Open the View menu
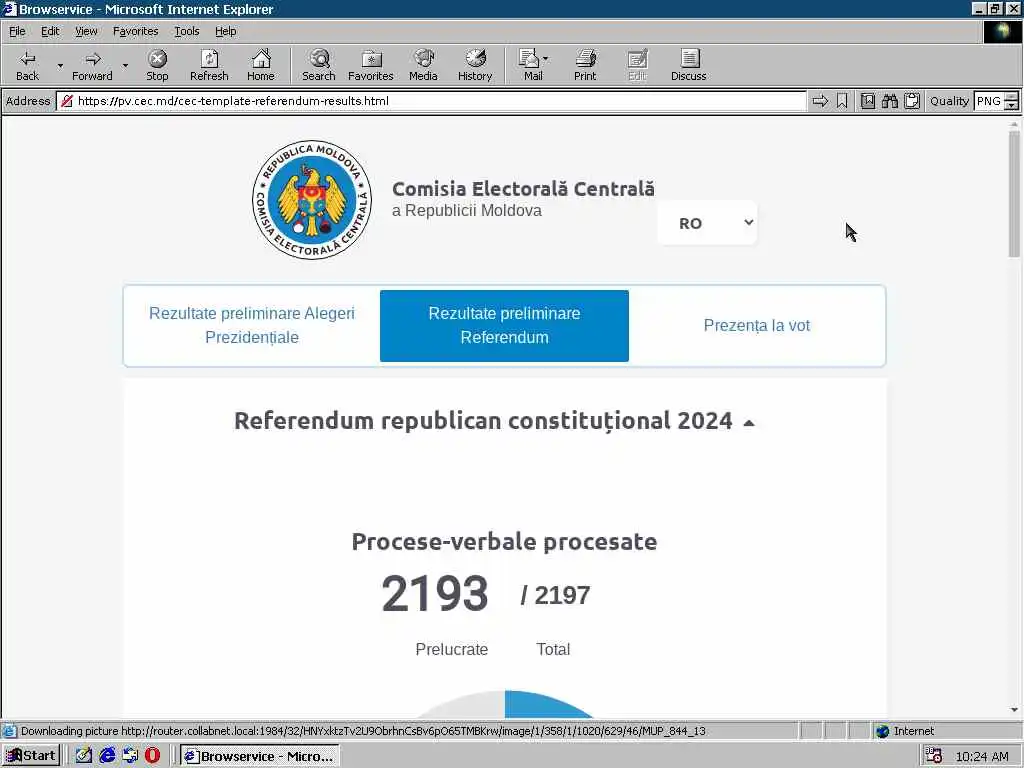Image resolution: width=1024 pixels, height=768 pixels. pos(86,31)
